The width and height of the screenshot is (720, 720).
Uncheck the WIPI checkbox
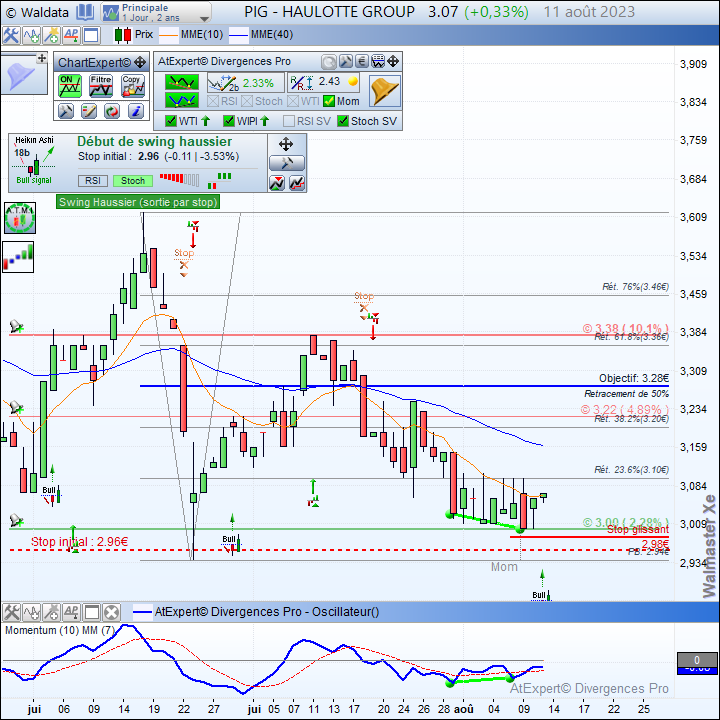point(229,121)
